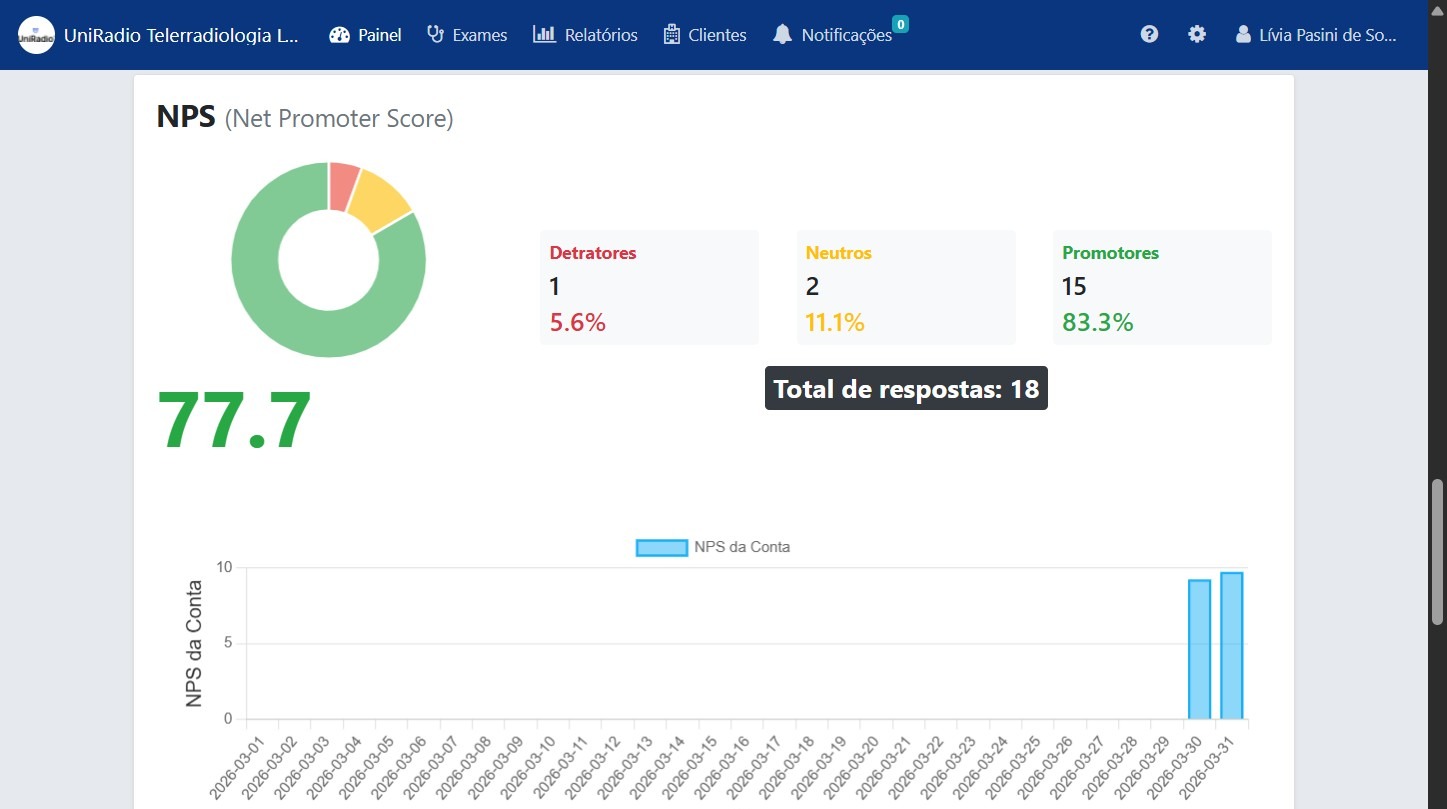Click the bar chart Relatórios icon
This screenshot has height=809, width=1447.
click(x=544, y=35)
